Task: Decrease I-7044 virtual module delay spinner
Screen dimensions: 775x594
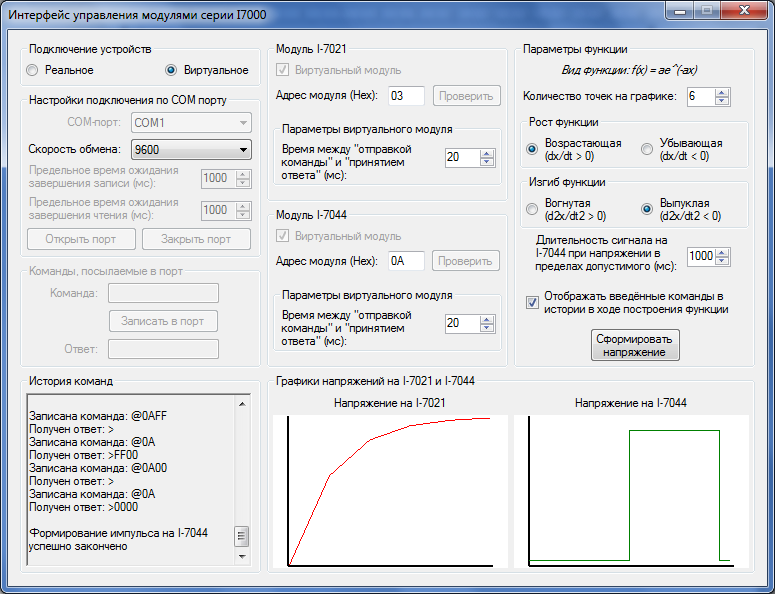Action: (x=487, y=328)
